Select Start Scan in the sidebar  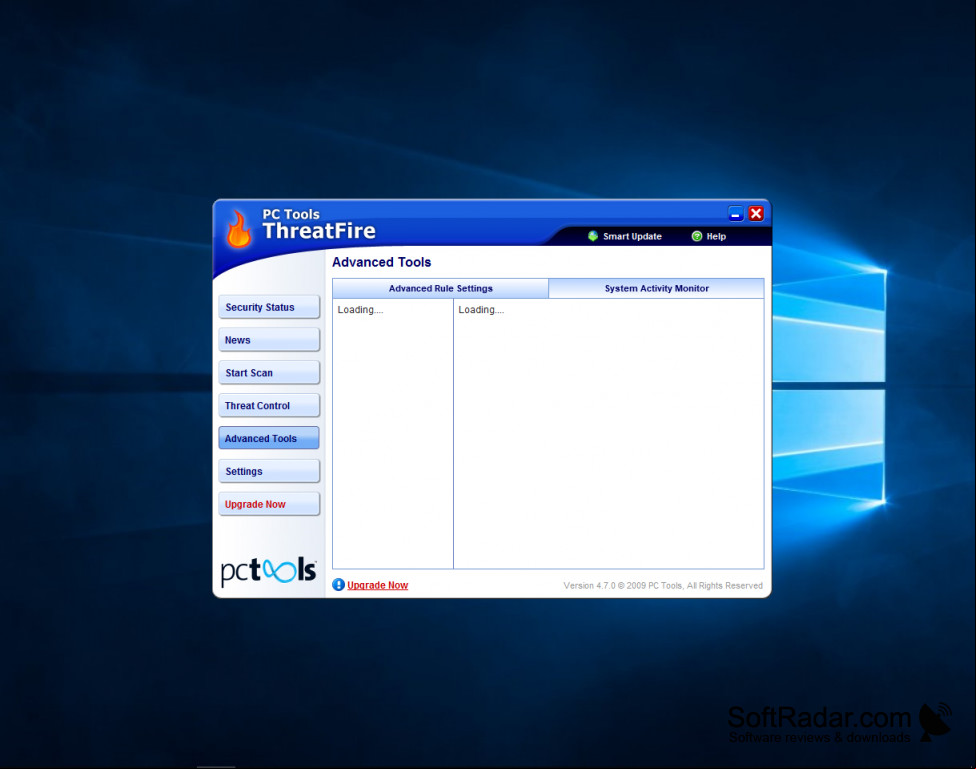[269, 373]
